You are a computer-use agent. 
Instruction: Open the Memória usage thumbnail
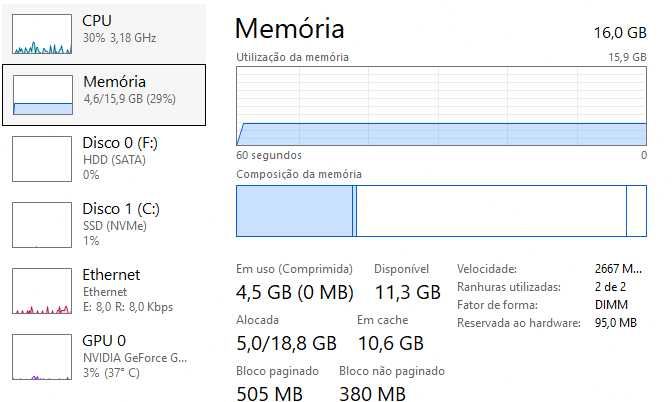(x=42, y=95)
